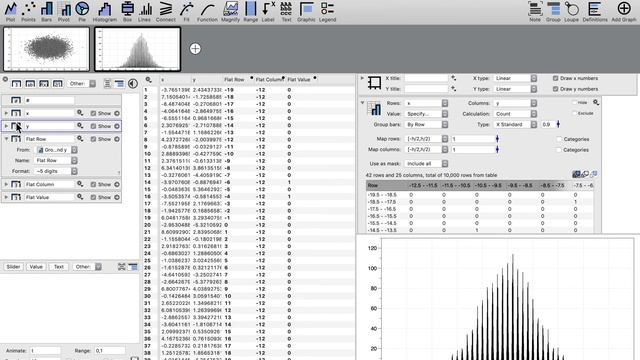The width and height of the screenshot is (640, 360).
Task: Click the Map rows value stepper
Action: point(497,139)
